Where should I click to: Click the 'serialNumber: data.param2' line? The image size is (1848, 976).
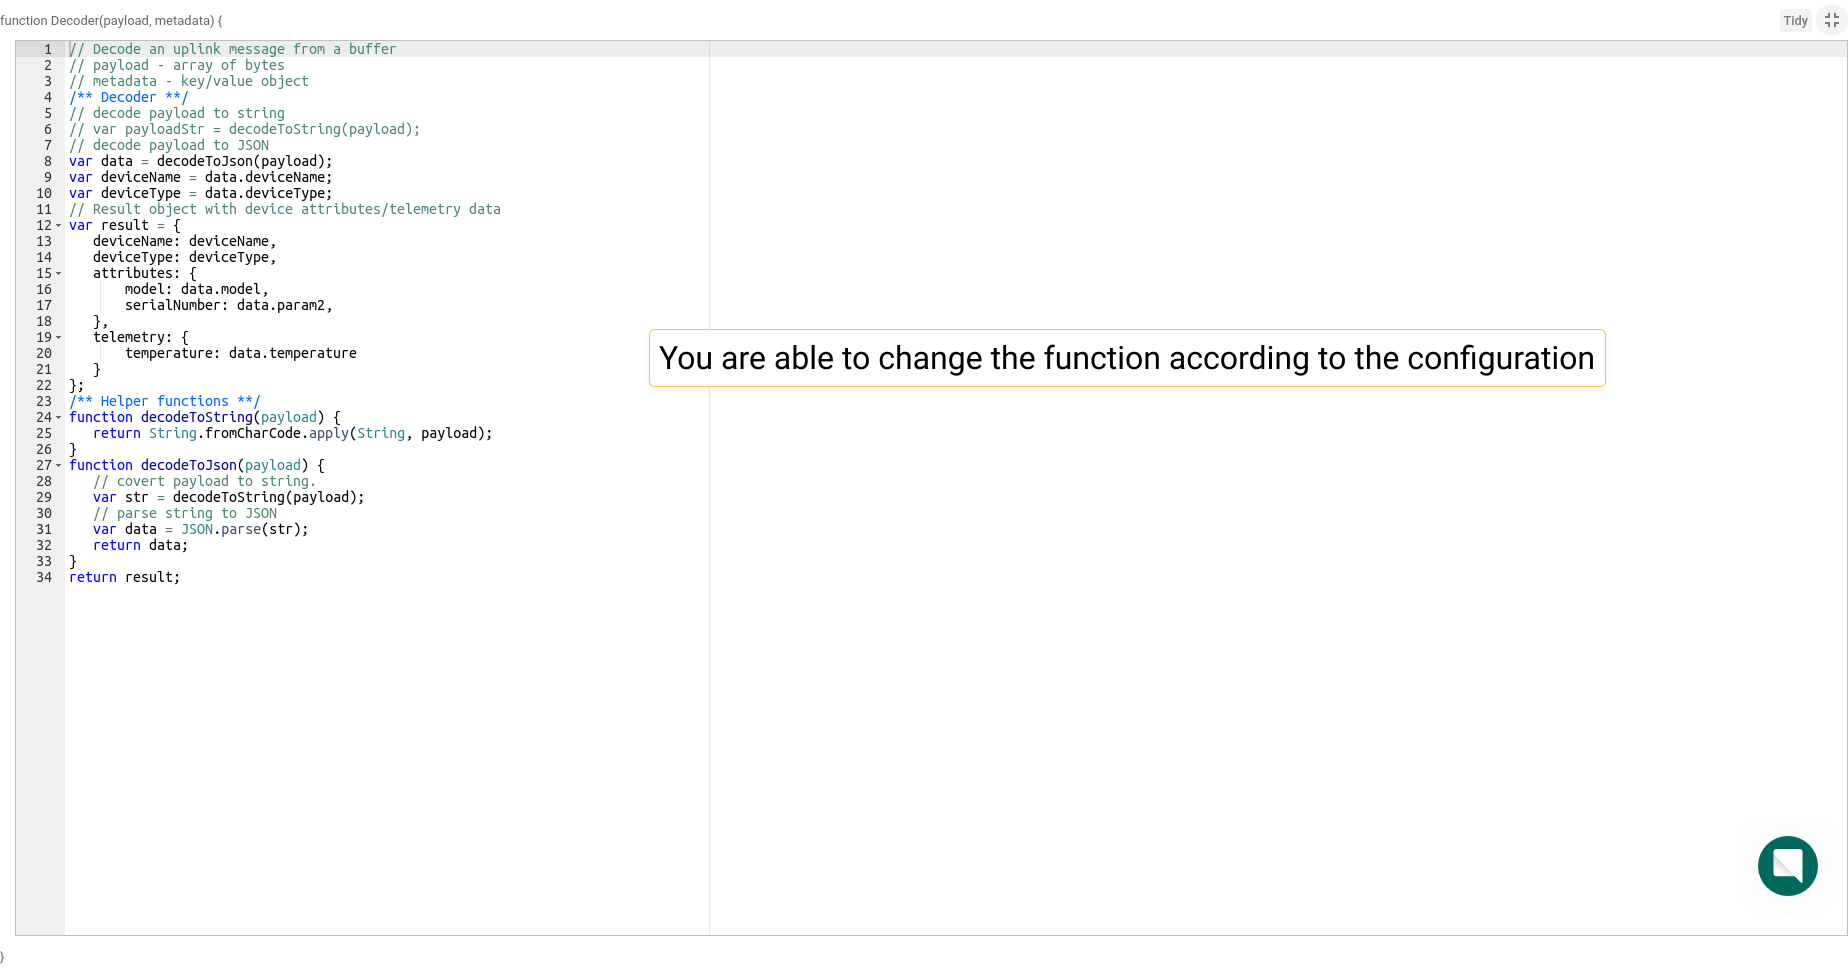click(x=229, y=305)
